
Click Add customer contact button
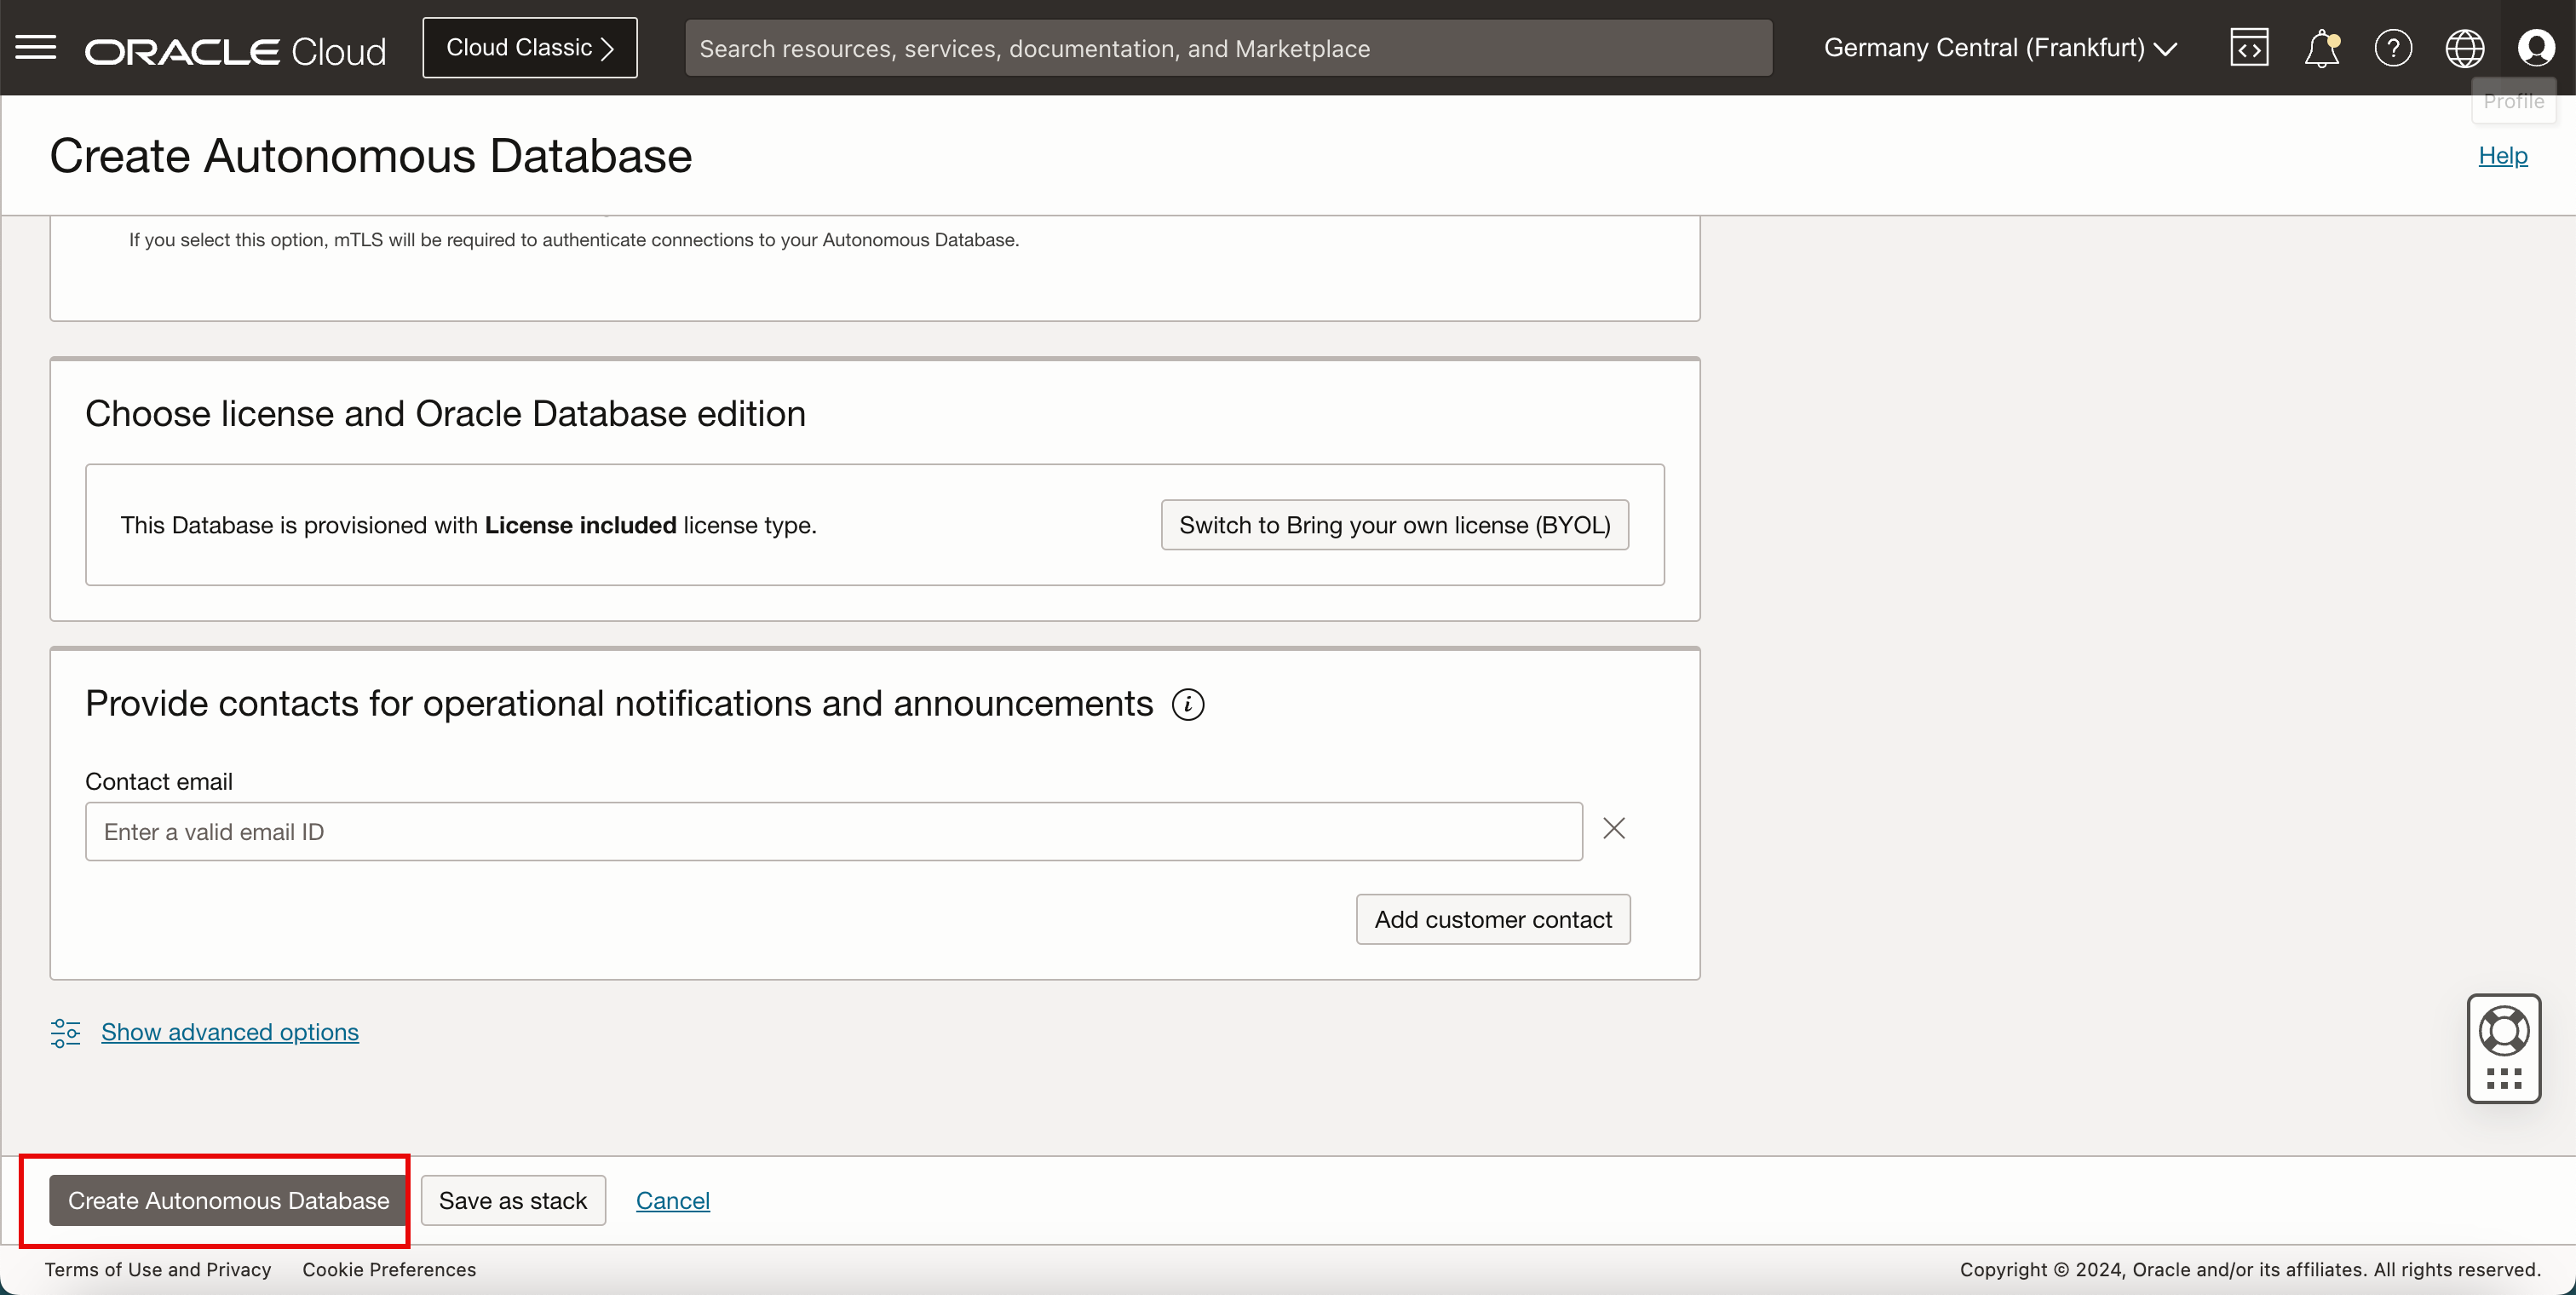1492,919
